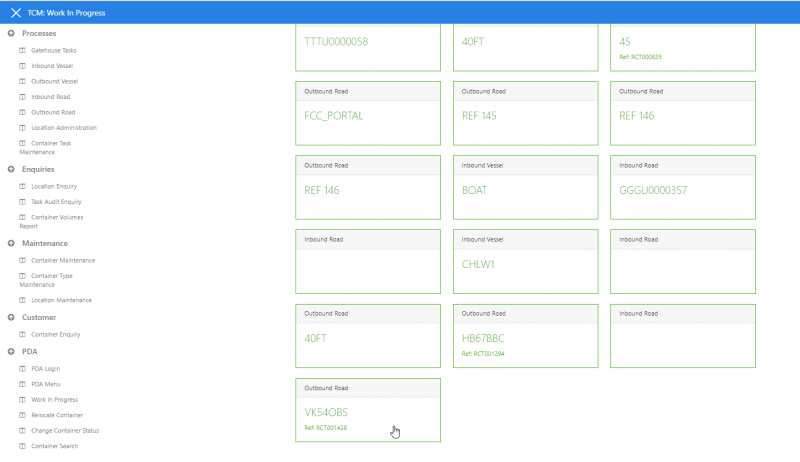Image resolution: width=800 pixels, height=462 pixels.
Task: Collapse the Processes section
Action: (x=10, y=33)
